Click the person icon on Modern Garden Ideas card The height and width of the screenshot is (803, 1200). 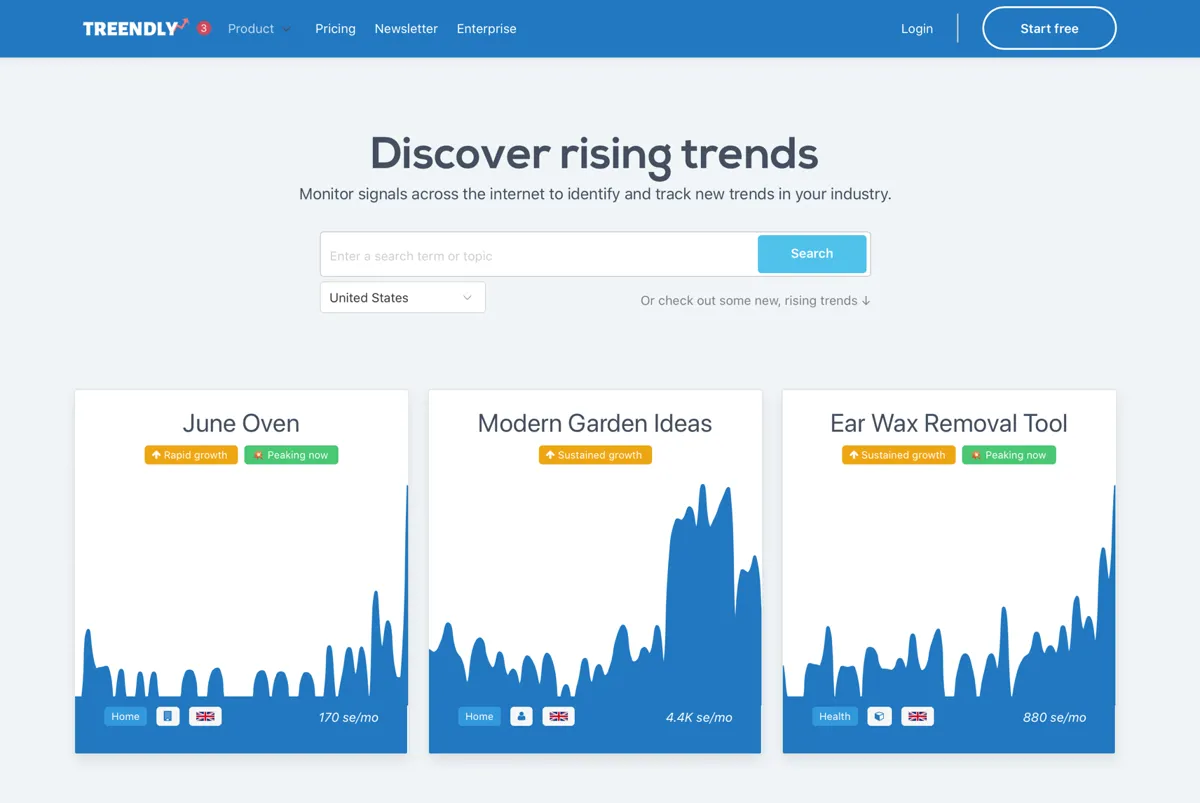(521, 716)
